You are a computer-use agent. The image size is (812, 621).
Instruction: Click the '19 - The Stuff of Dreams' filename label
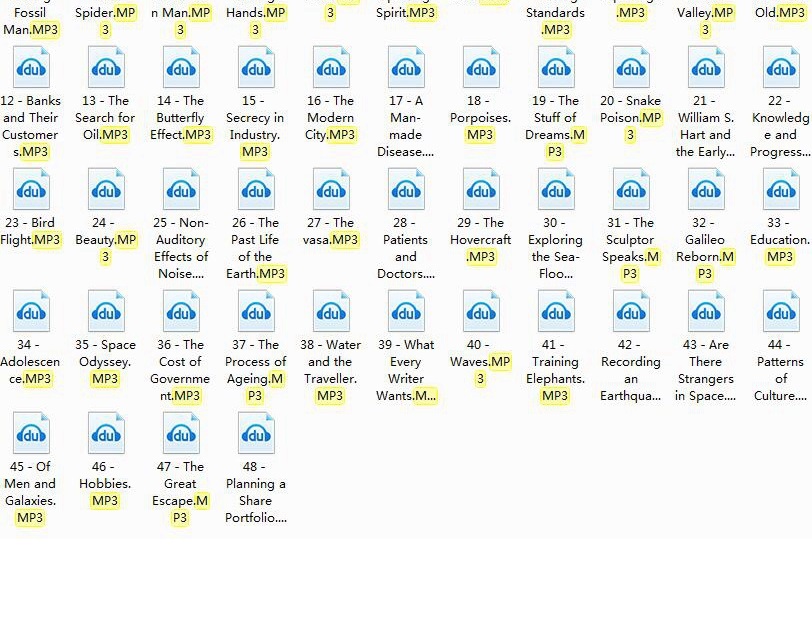coord(555,126)
